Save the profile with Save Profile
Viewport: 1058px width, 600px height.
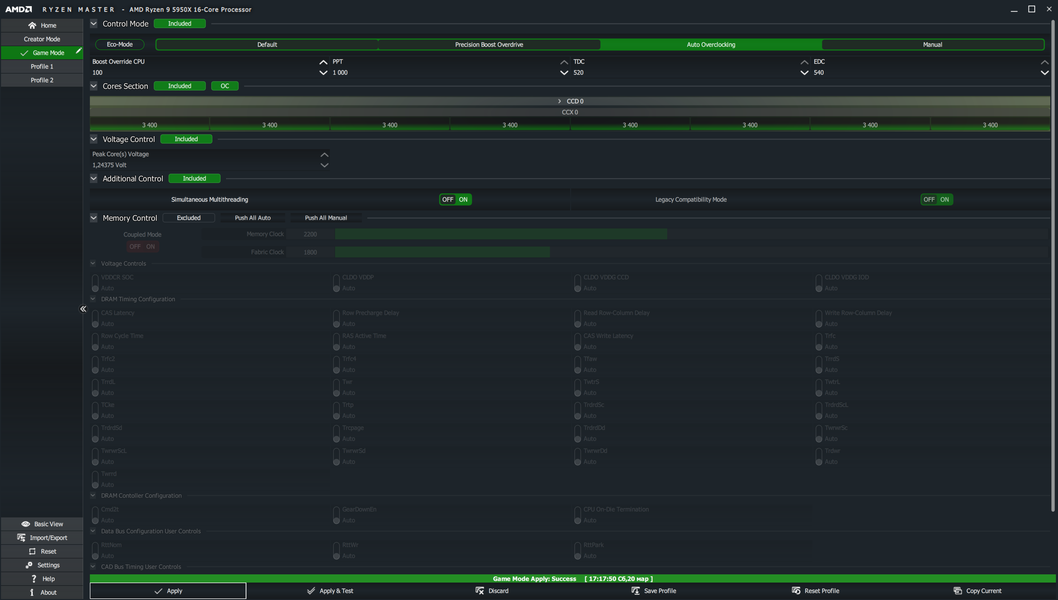click(x=653, y=591)
